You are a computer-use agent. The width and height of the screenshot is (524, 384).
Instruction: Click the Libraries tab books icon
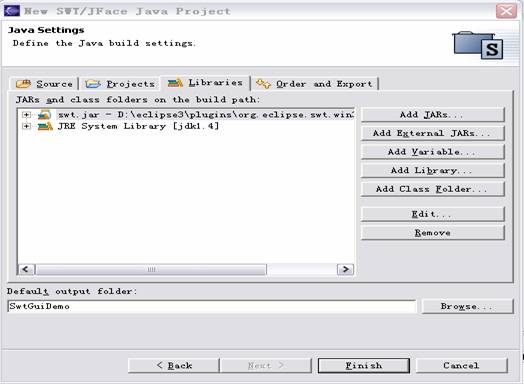(x=175, y=82)
